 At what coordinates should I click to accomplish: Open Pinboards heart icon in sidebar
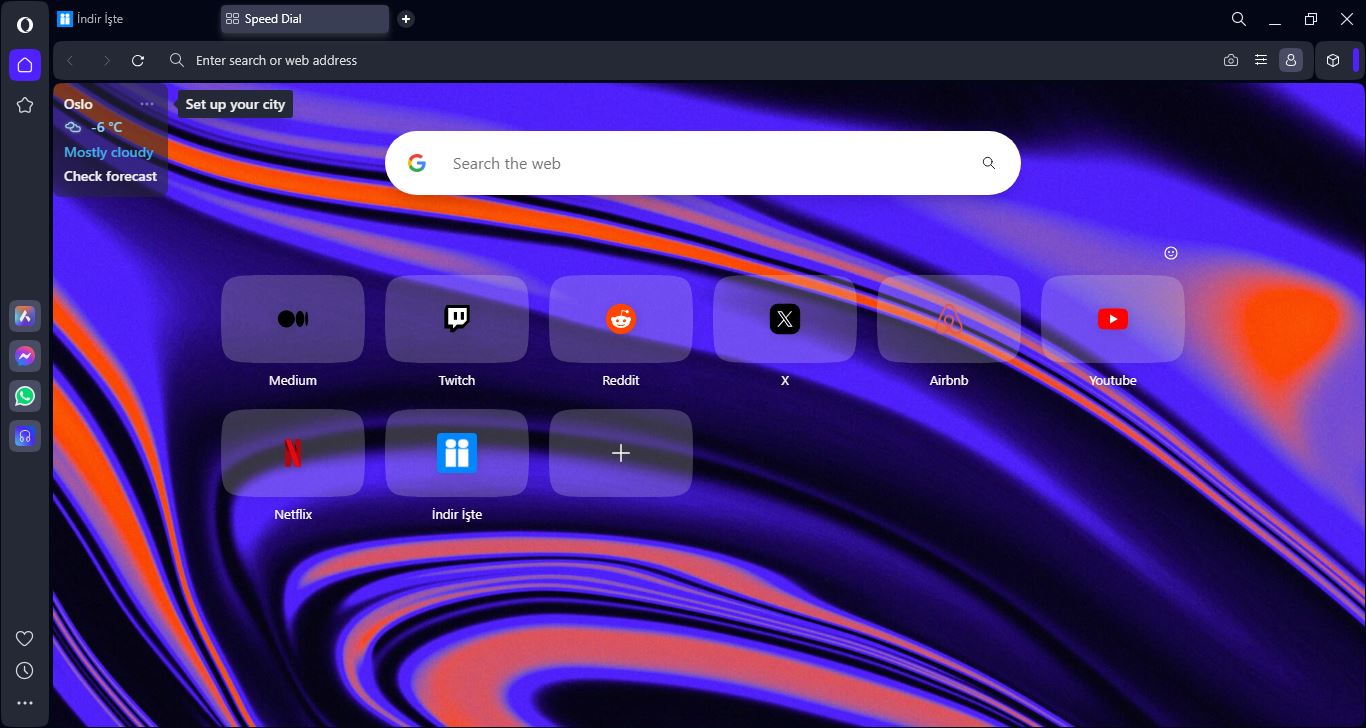[x=25, y=639]
